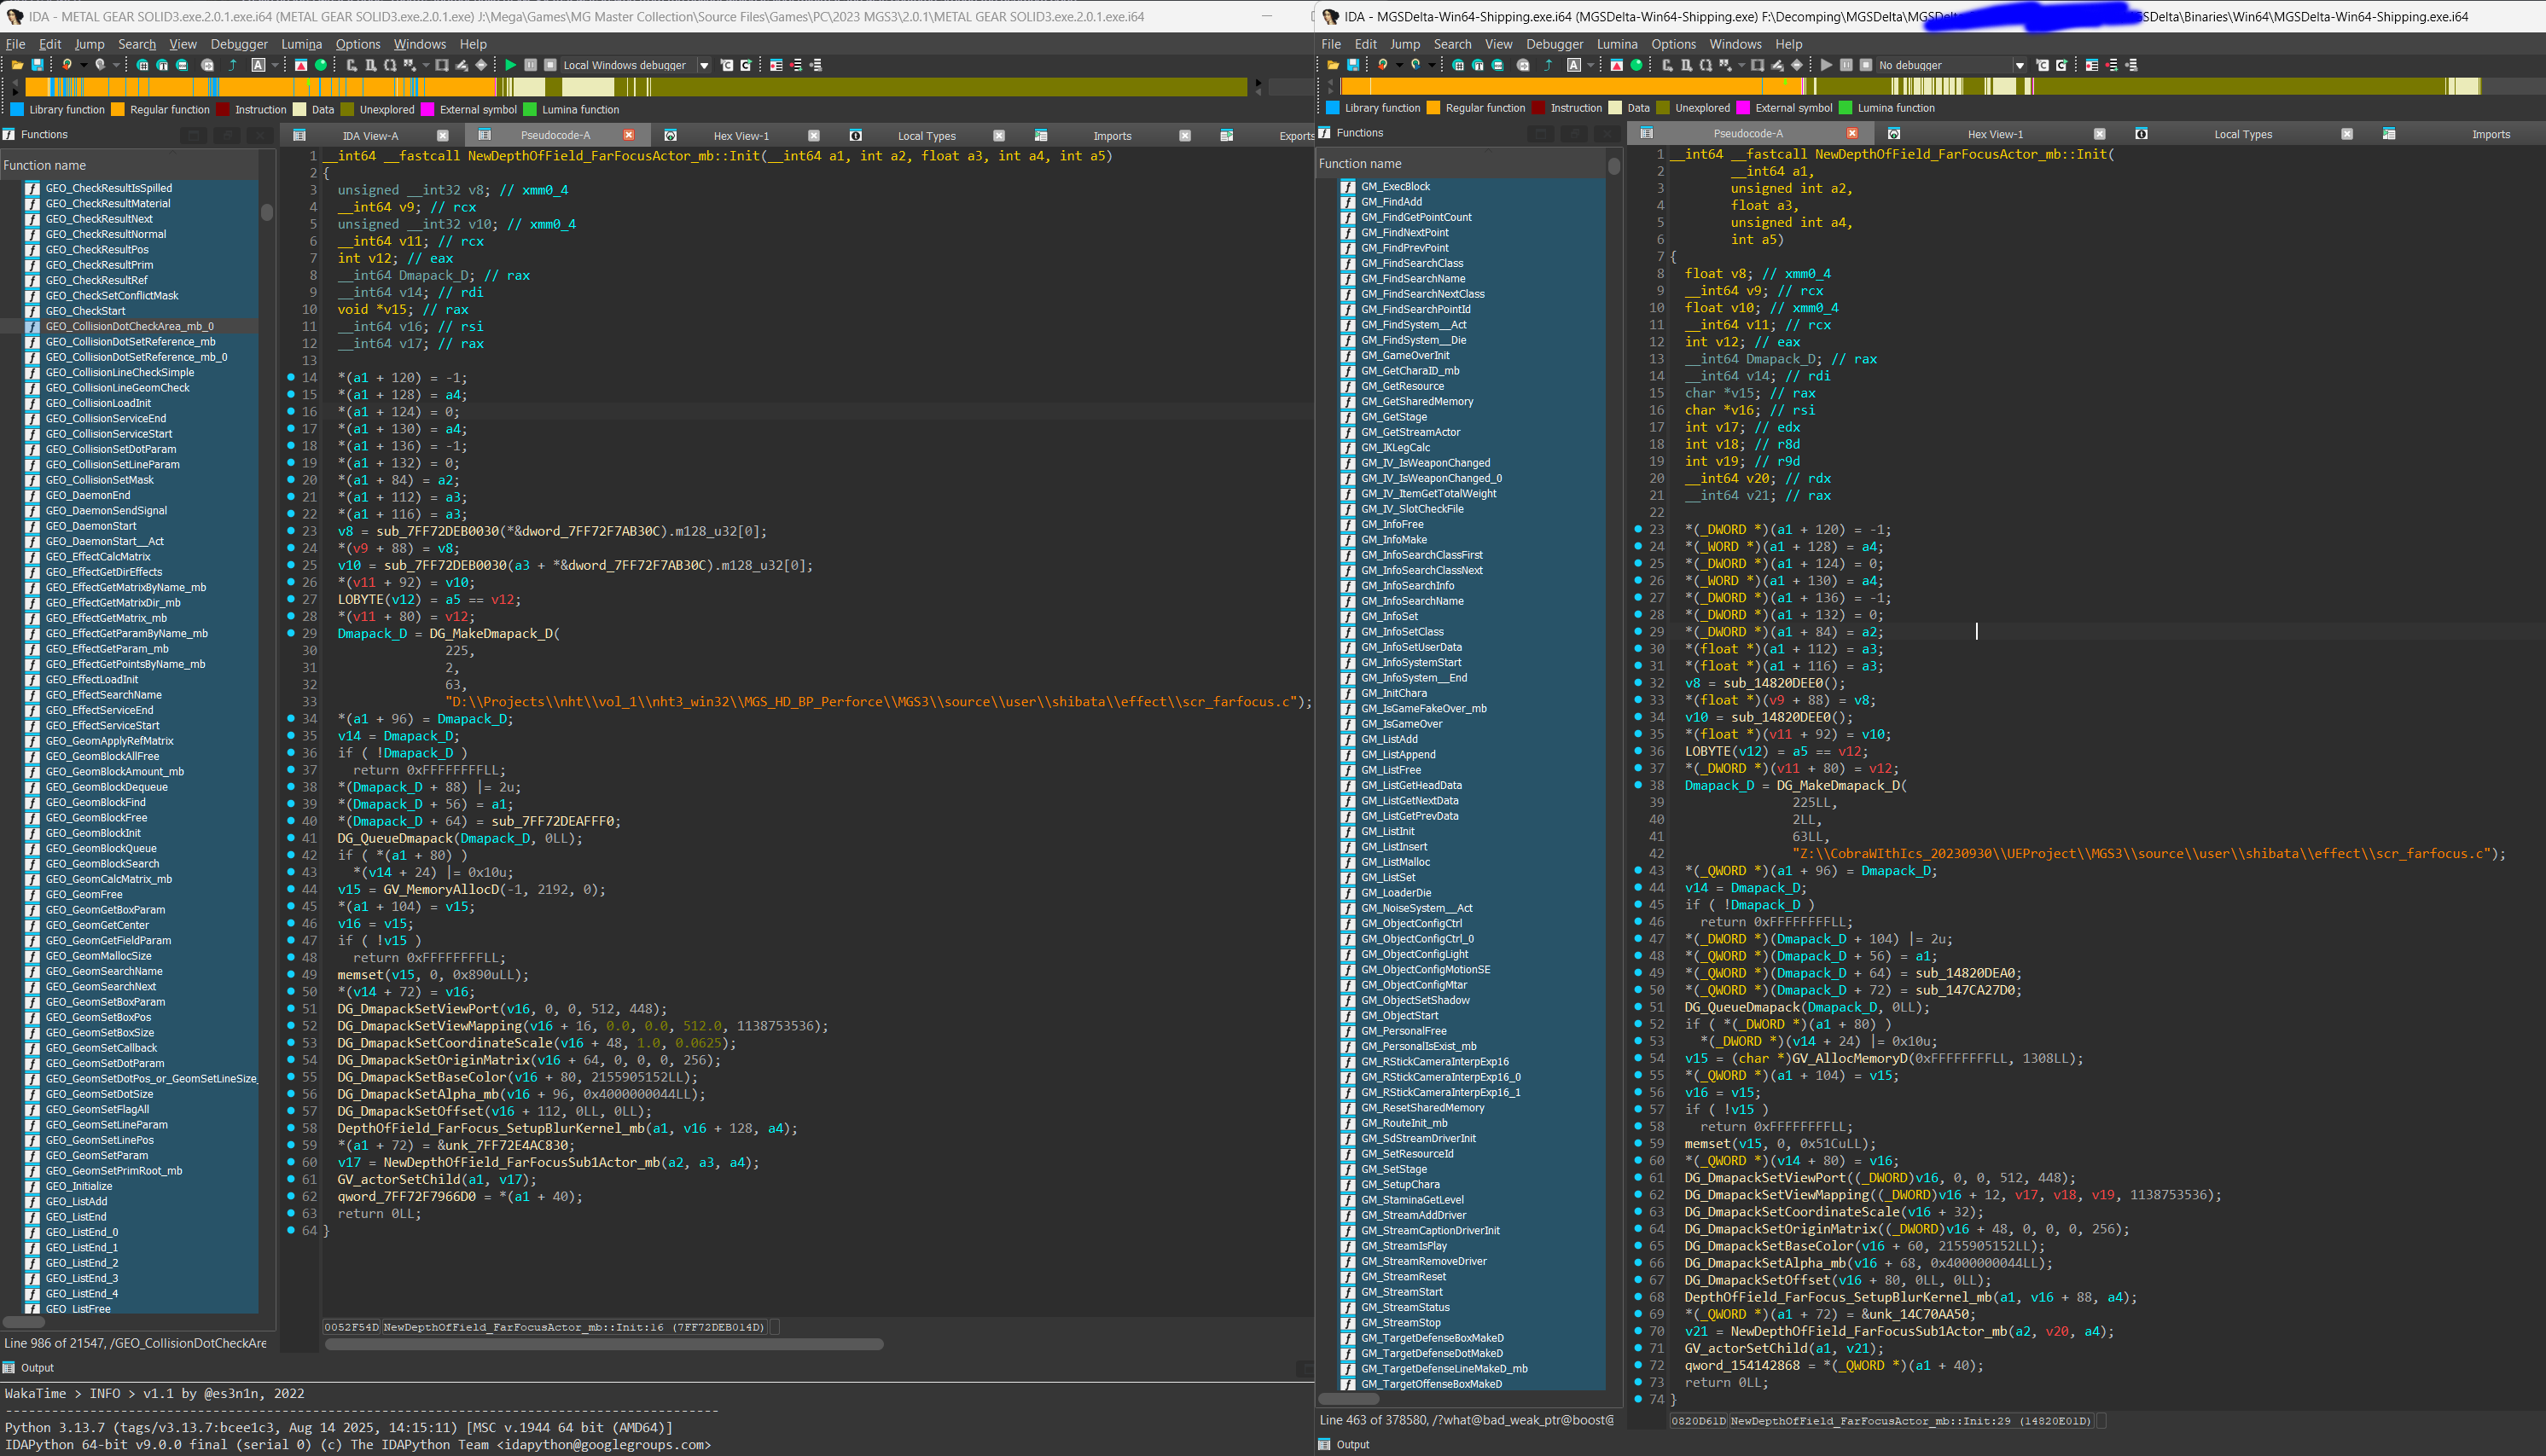This screenshot has height=1456, width=2546.
Task: Toggle the breakpoint dot on line 29 with DG_MakeDmapack_D
Action: click(x=291, y=633)
